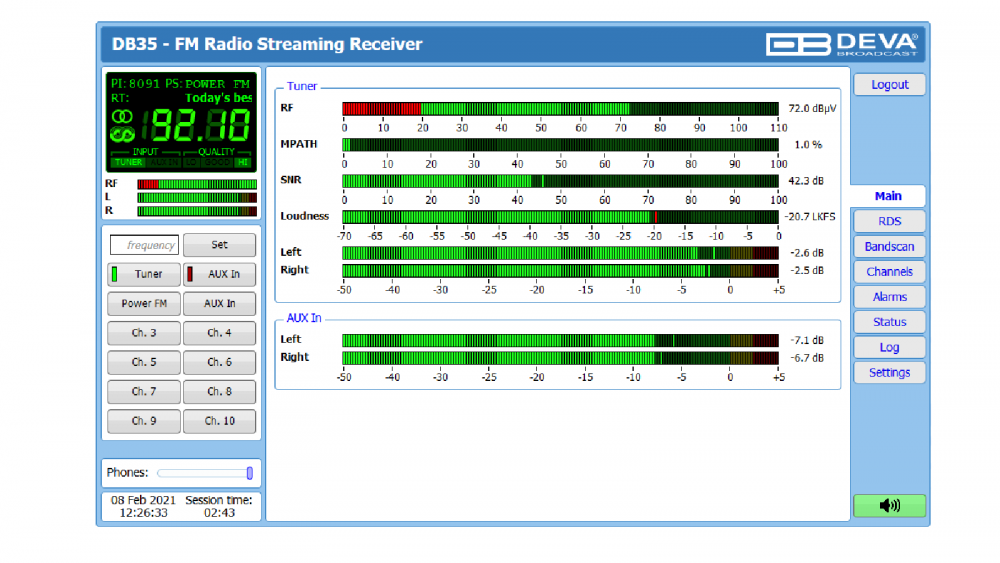
Task: Click the Tuner RF level meter bar
Action: pyautogui.click(x=560, y=108)
